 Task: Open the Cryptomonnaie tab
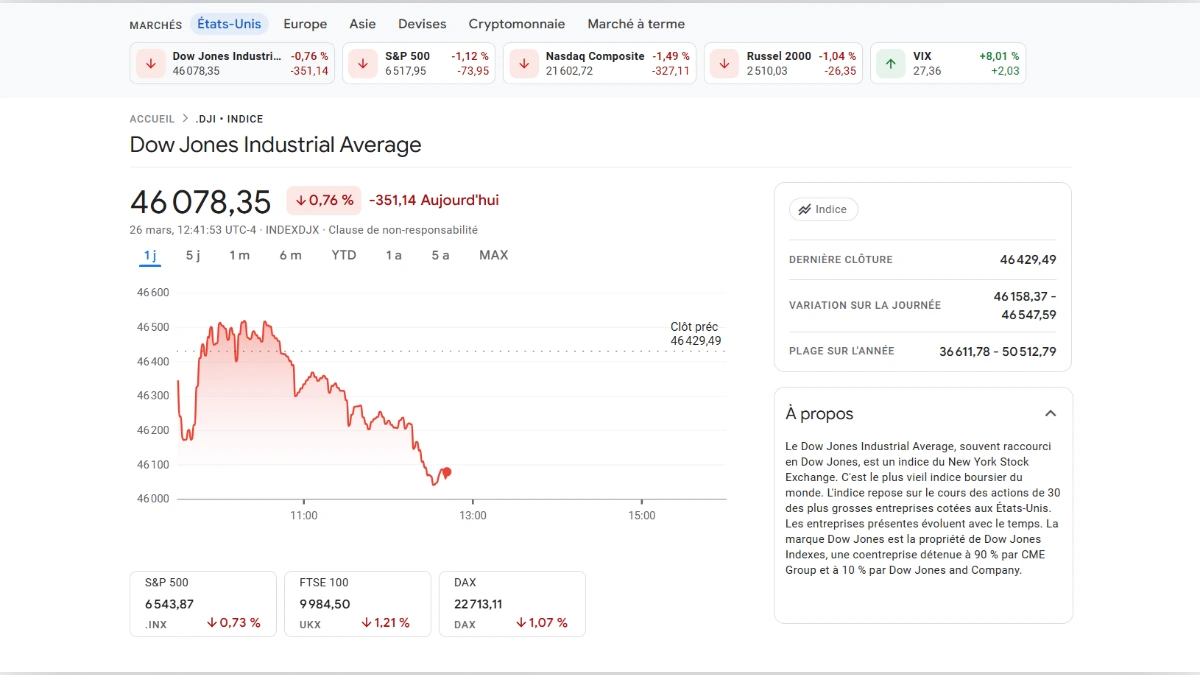[x=517, y=23]
